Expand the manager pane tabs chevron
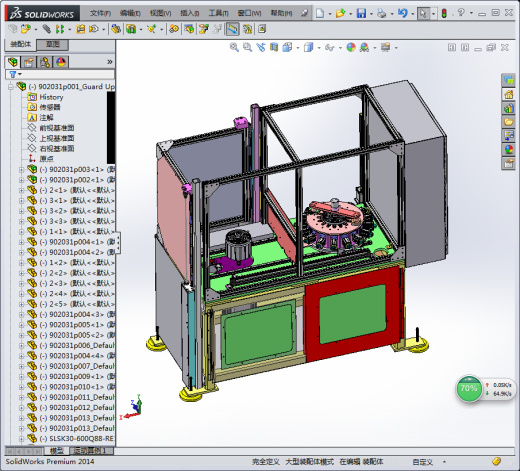Image resolution: width=520 pixels, height=471 pixels. pos(110,62)
